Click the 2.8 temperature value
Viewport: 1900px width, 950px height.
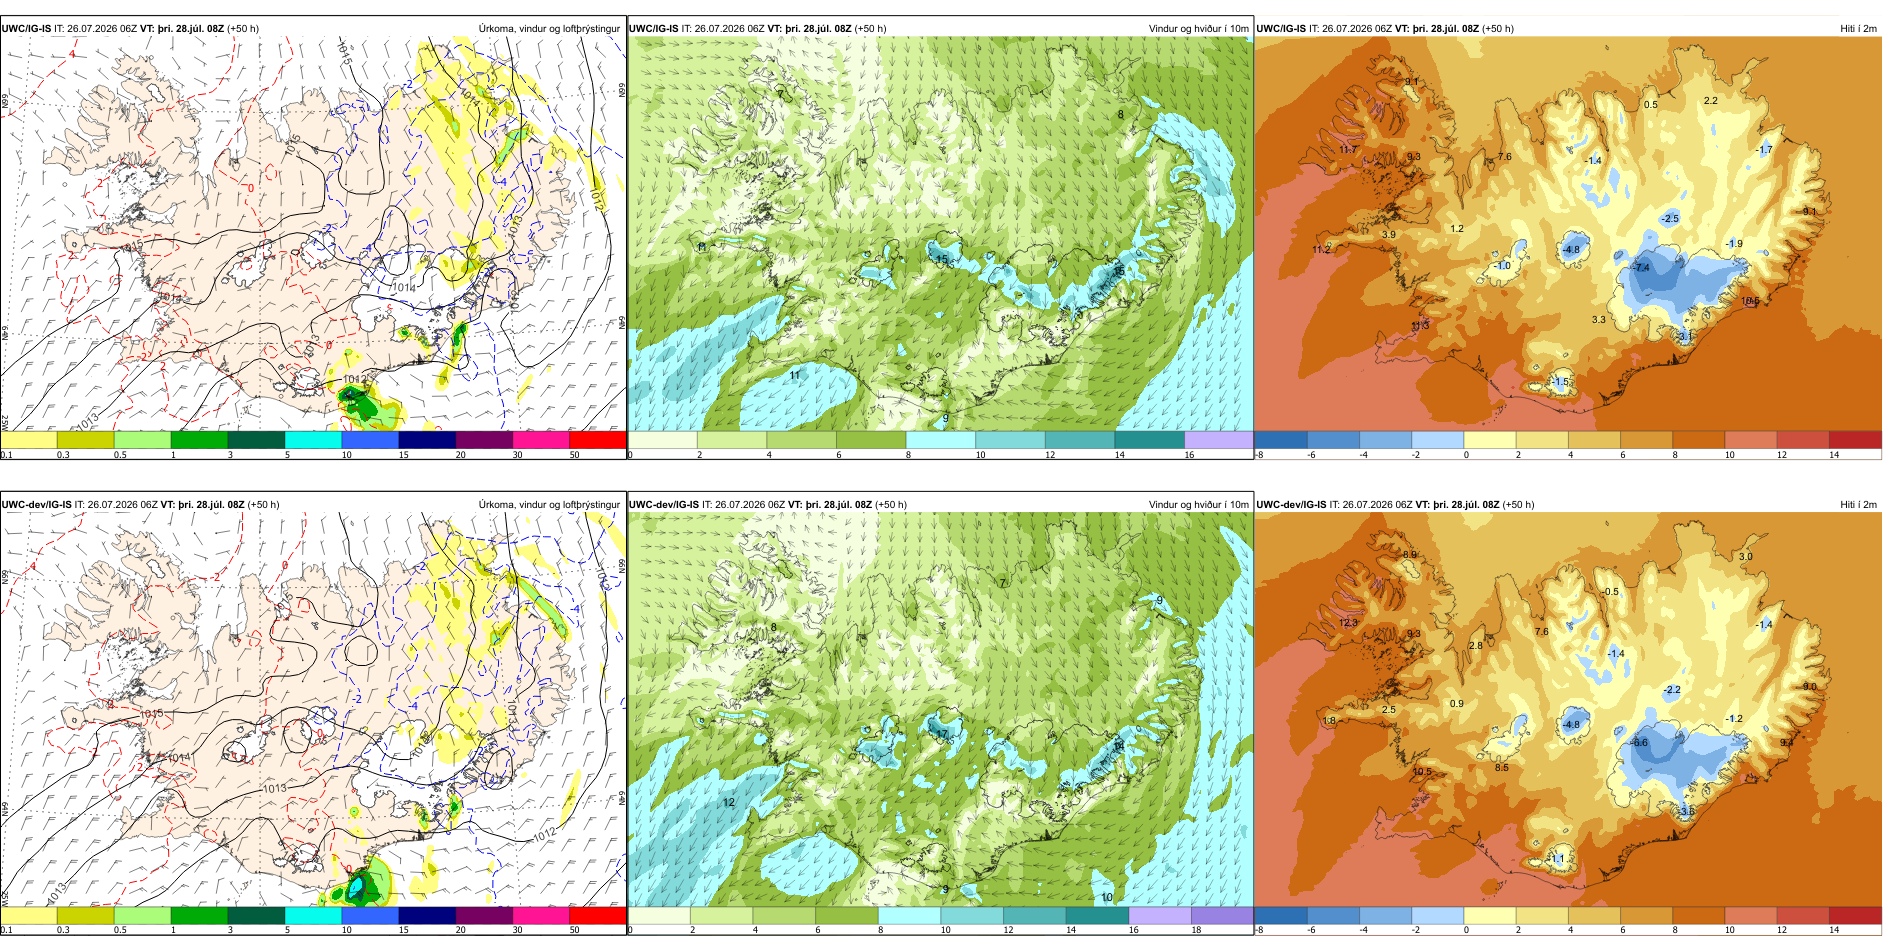(1476, 646)
